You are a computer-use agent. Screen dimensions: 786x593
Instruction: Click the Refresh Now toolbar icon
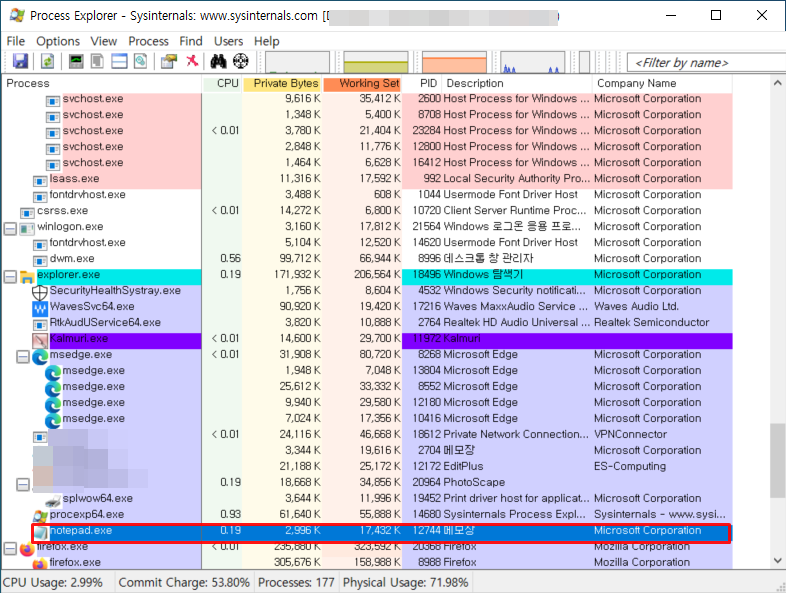(48, 61)
